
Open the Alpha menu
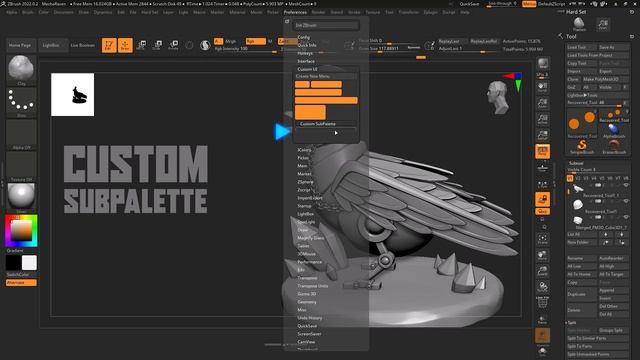[11, 12]
